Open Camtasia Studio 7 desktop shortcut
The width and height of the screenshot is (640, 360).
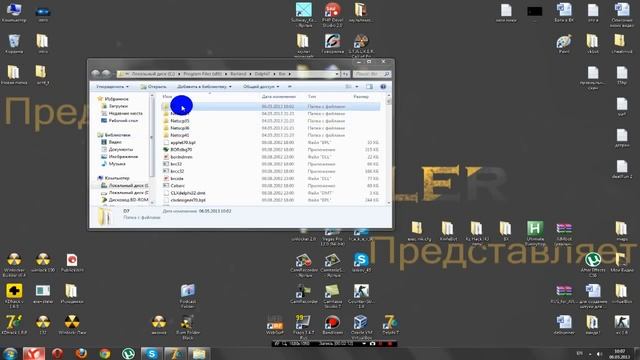pyautogui.click(x=332, y=296)
